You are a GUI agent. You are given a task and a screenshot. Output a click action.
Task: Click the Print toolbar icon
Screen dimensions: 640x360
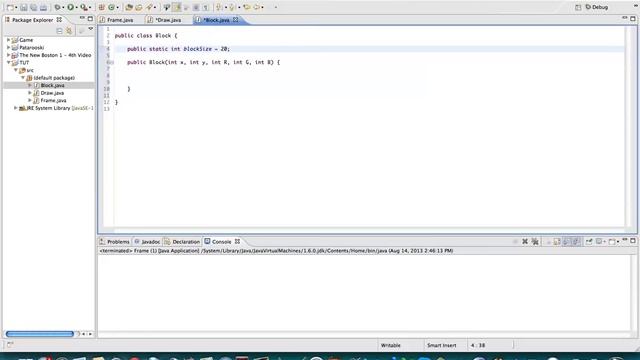(43, 7)
